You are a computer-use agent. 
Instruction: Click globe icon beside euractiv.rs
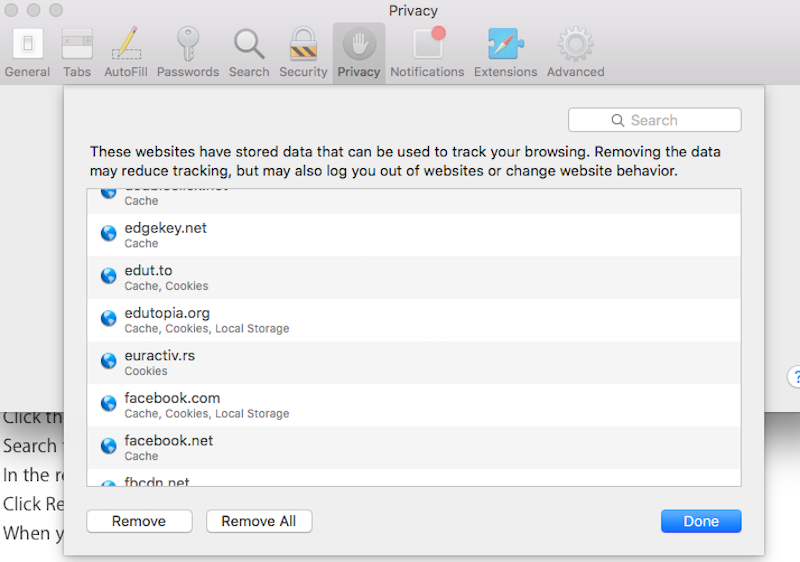[108, 361]
